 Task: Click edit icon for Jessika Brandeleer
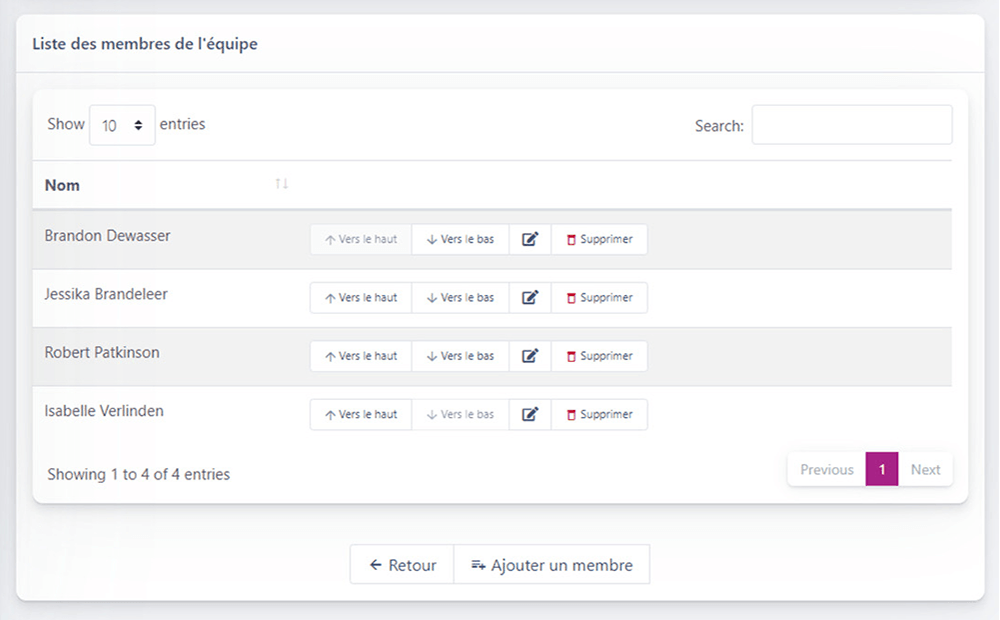point(530,297)
